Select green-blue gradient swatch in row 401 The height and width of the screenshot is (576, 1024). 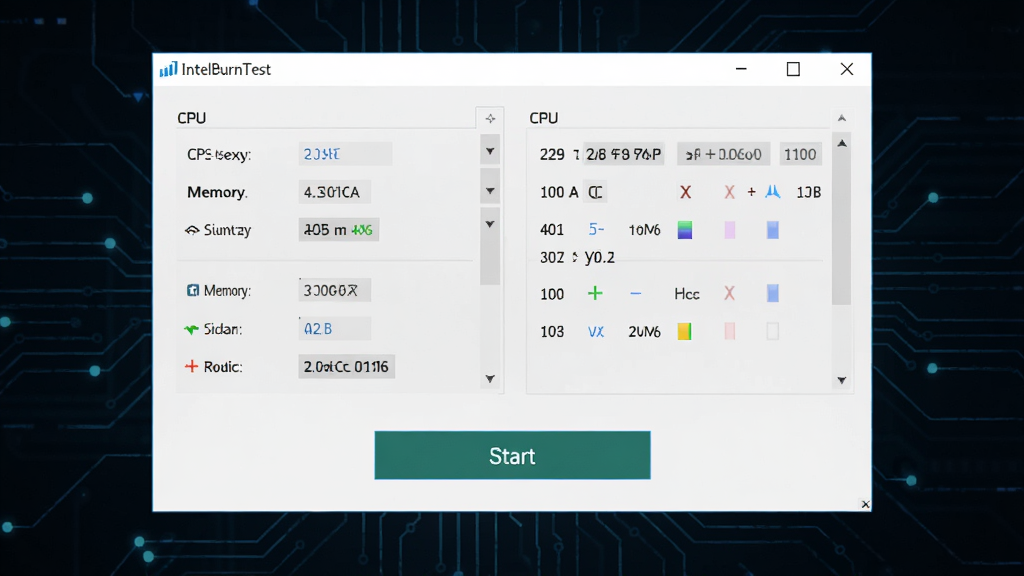685,230
